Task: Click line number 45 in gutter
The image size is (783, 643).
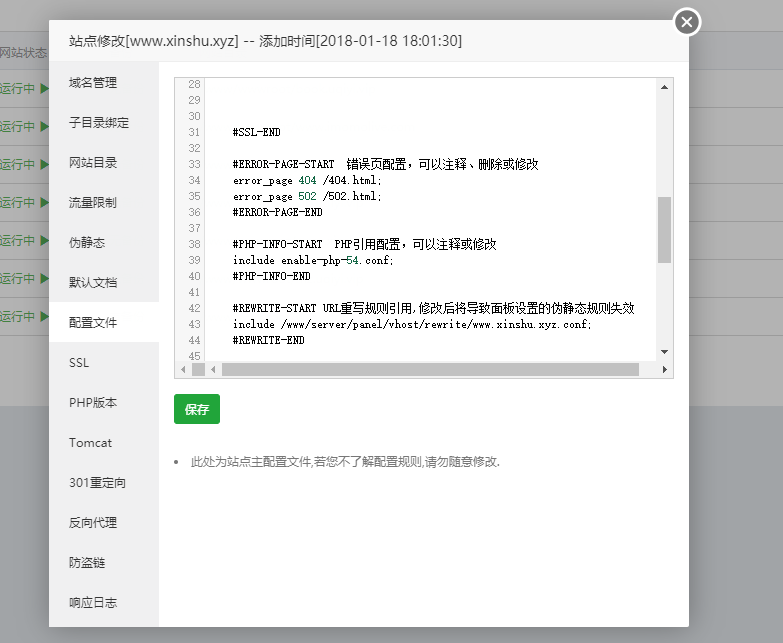Action: tap(194, 356)
